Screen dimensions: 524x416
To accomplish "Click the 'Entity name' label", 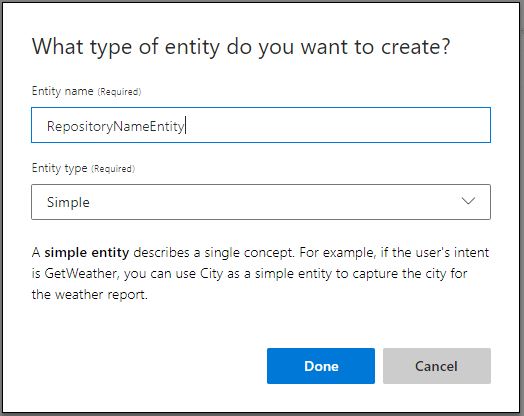I will pyautogui.click(x=62, y=91).
